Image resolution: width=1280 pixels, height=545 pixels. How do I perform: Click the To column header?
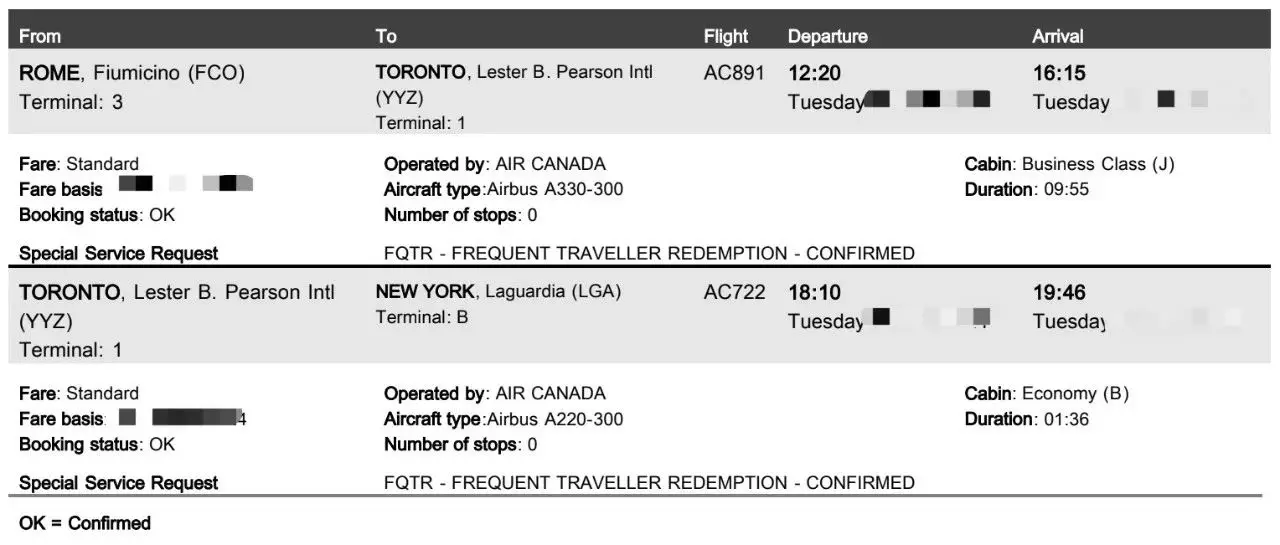pos(386,36)
